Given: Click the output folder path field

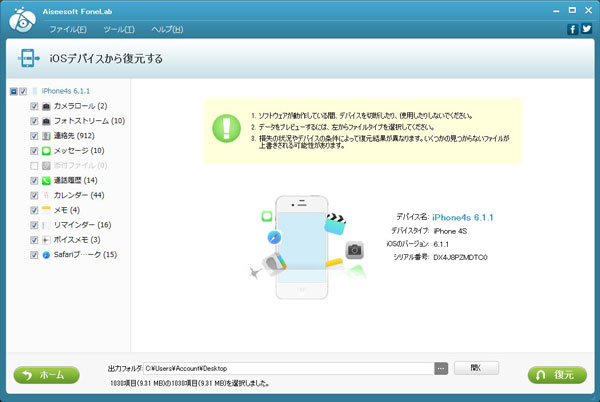Looking at the screenshot, I should click(x=289, y=368).
